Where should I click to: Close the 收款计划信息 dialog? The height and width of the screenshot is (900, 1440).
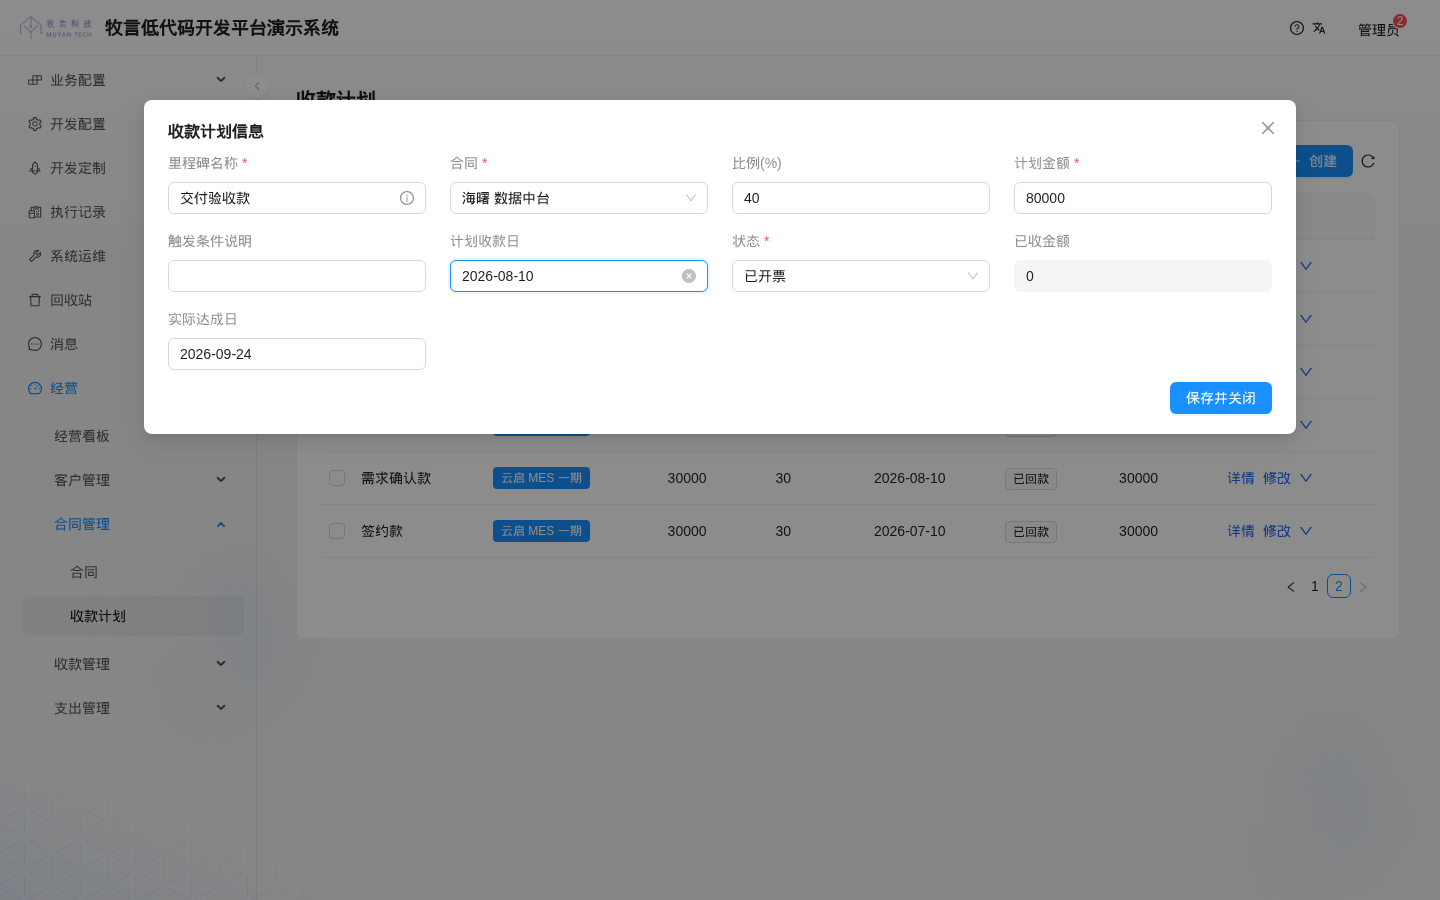(1268, 128)
